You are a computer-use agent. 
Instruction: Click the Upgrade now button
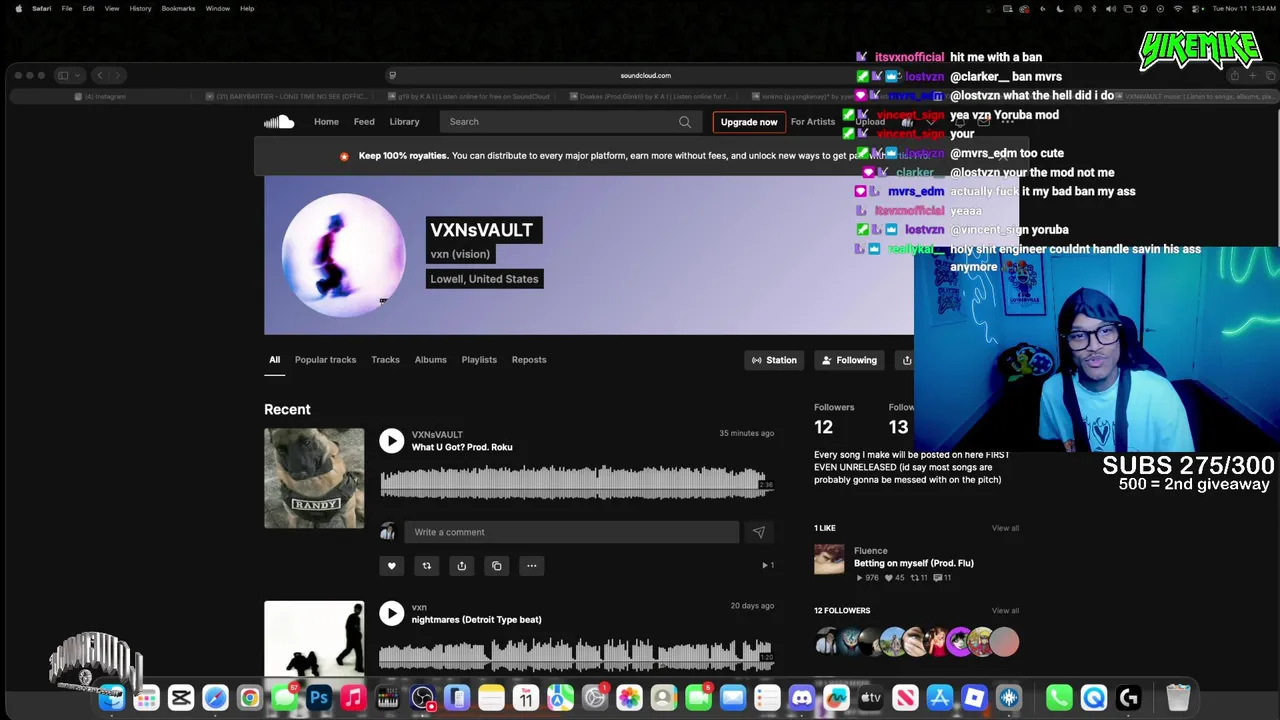(749, 122)
